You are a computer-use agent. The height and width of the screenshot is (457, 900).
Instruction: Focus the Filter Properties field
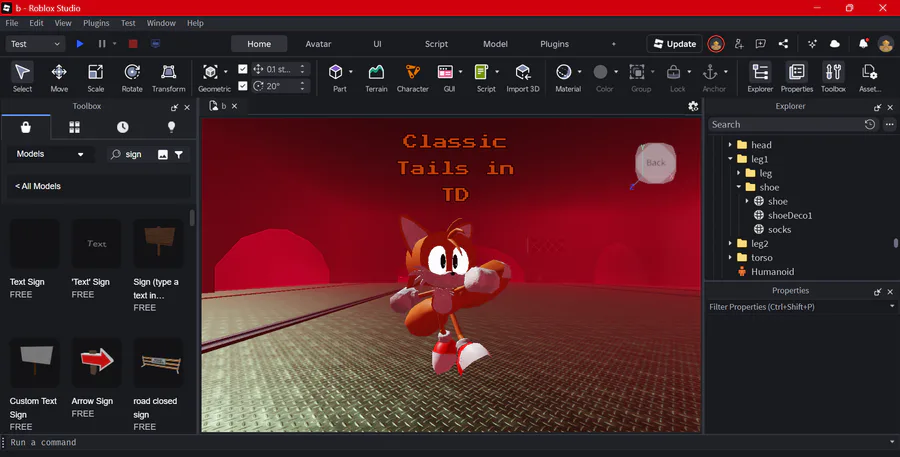click(x=801, y=307)
